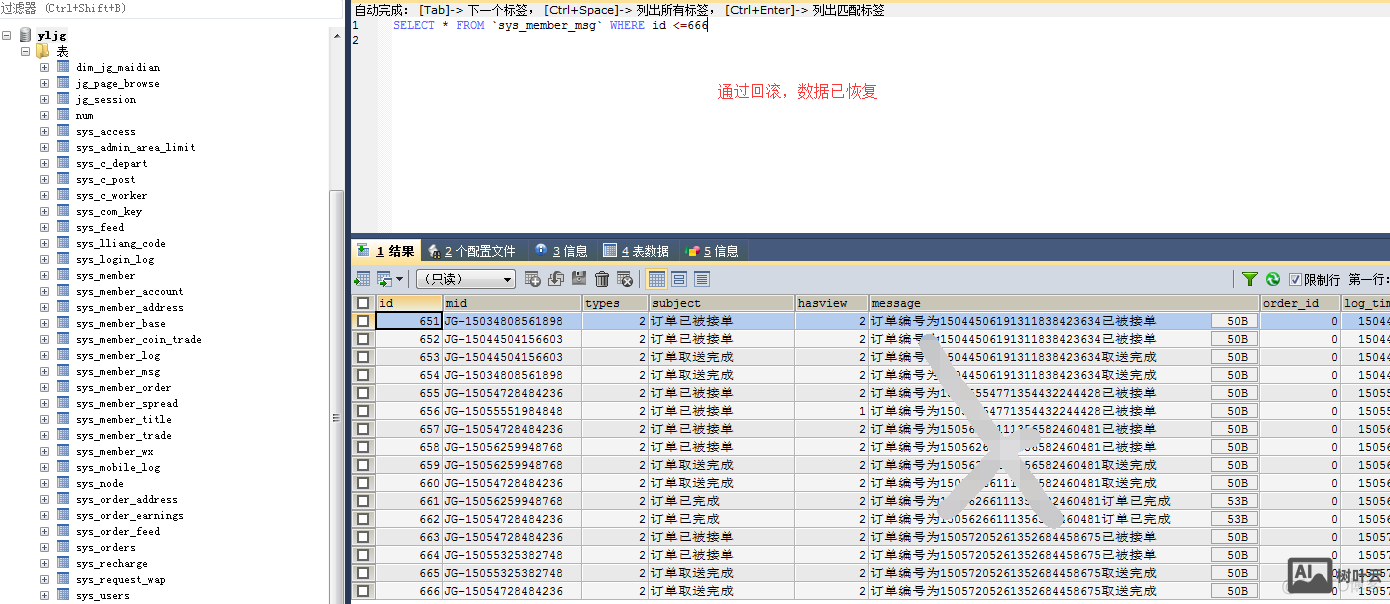
Task: Revert changes using circular arrow icon
Action: [555, 279]
